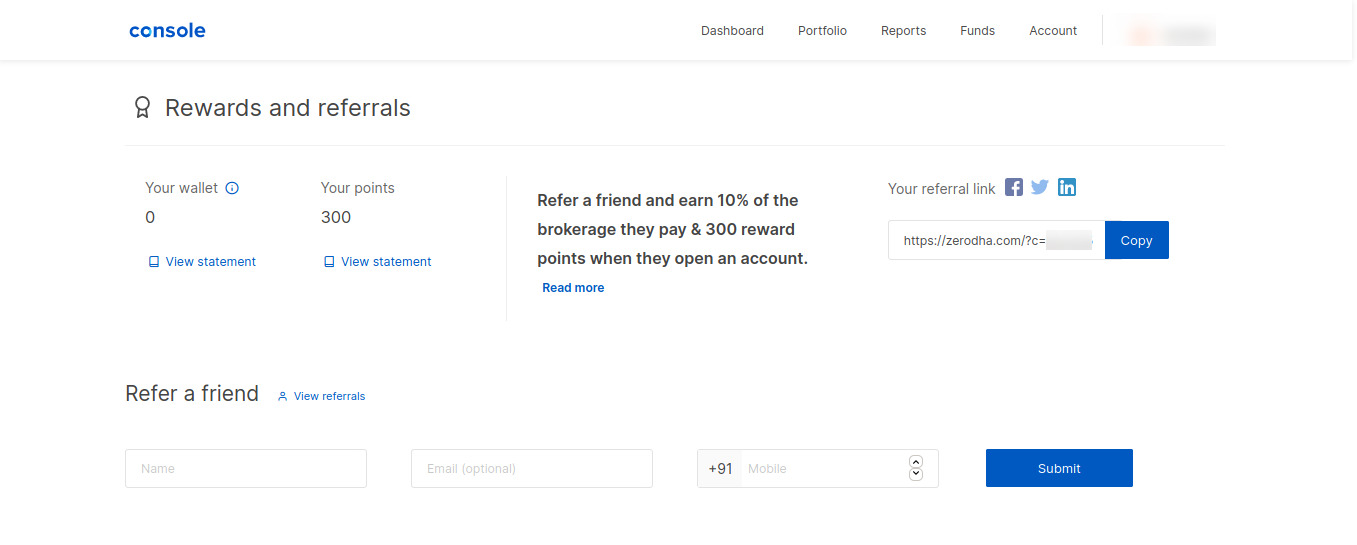Screen dimensions: 1357x545
Task: Submit the refer a friend form
Action: 1059,468
